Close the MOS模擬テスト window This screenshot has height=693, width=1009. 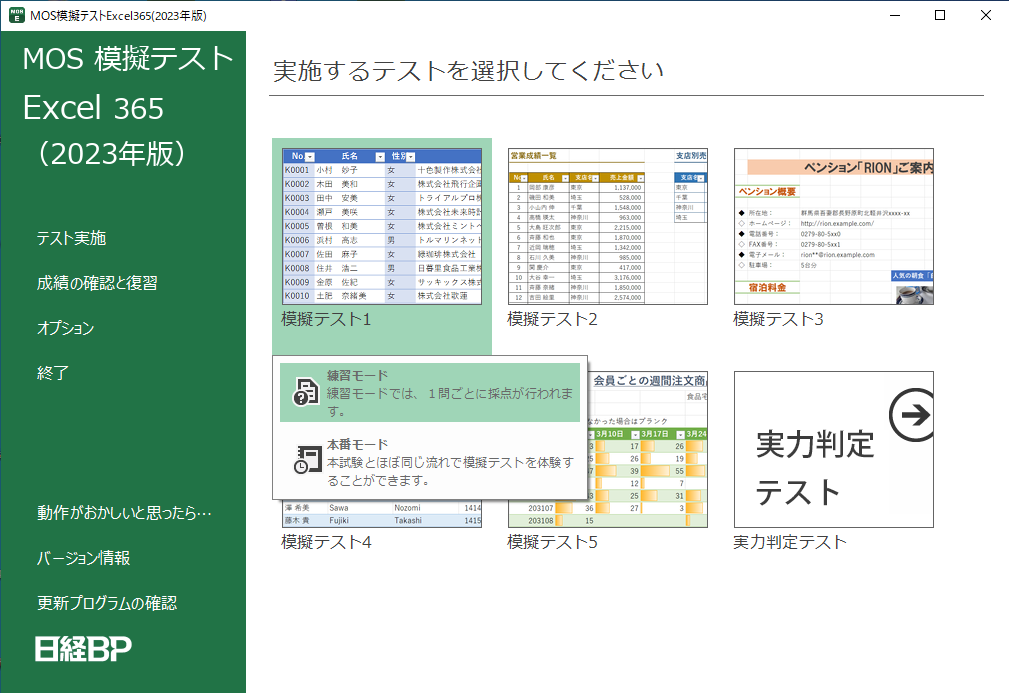(x=986, y=15)
